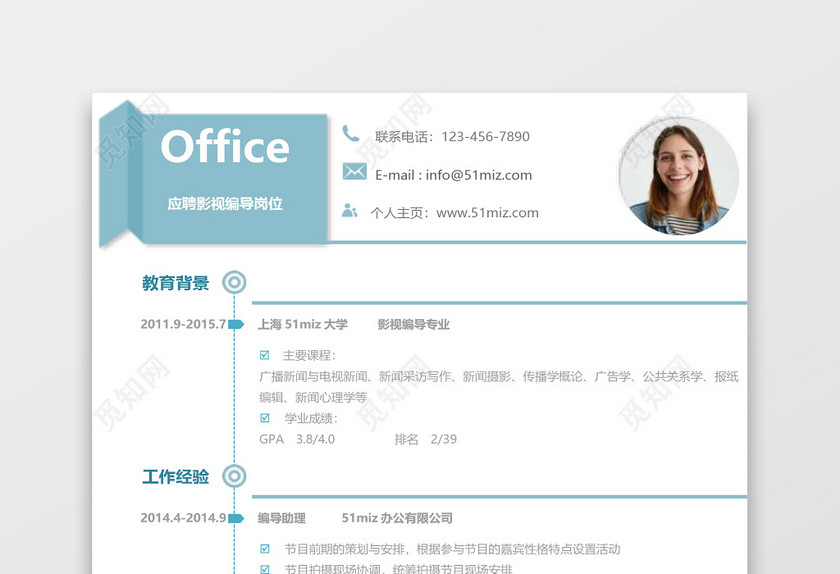Click 影视编导专业 major text
Screen dimensions: 840x574
tap(413, 324)
